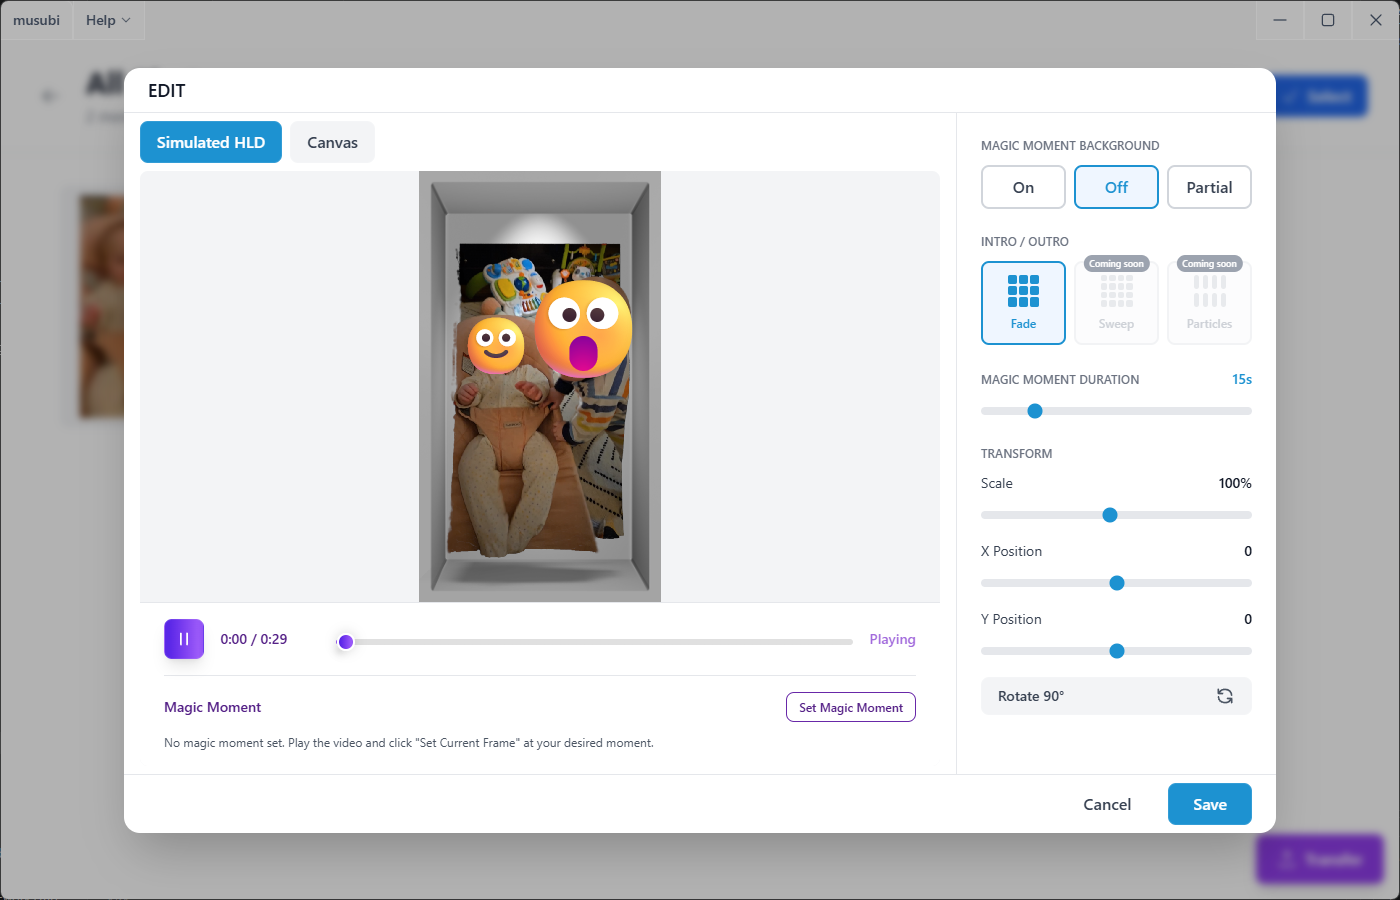Click the video timeline scrubber handle
The width and height of the screenshot is (1400, 900).
coord(346,642)
